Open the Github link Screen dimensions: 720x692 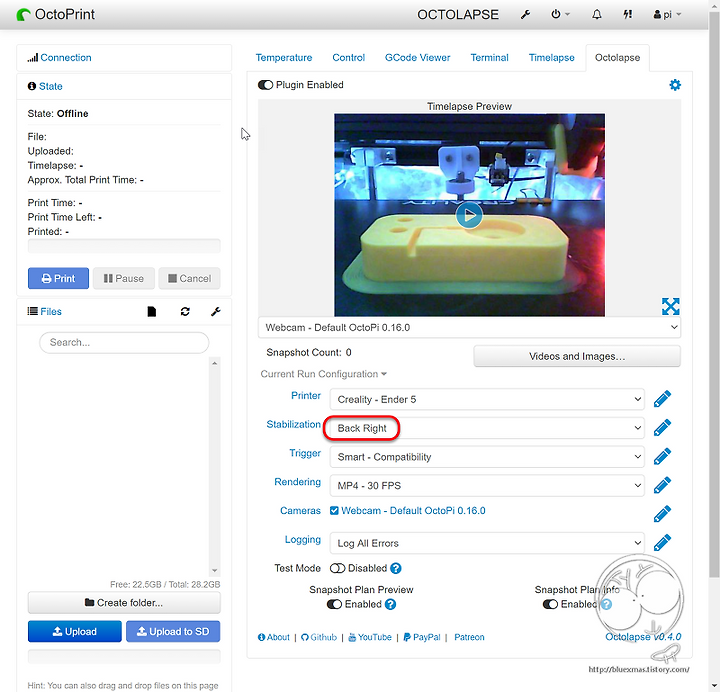(319, 637)
